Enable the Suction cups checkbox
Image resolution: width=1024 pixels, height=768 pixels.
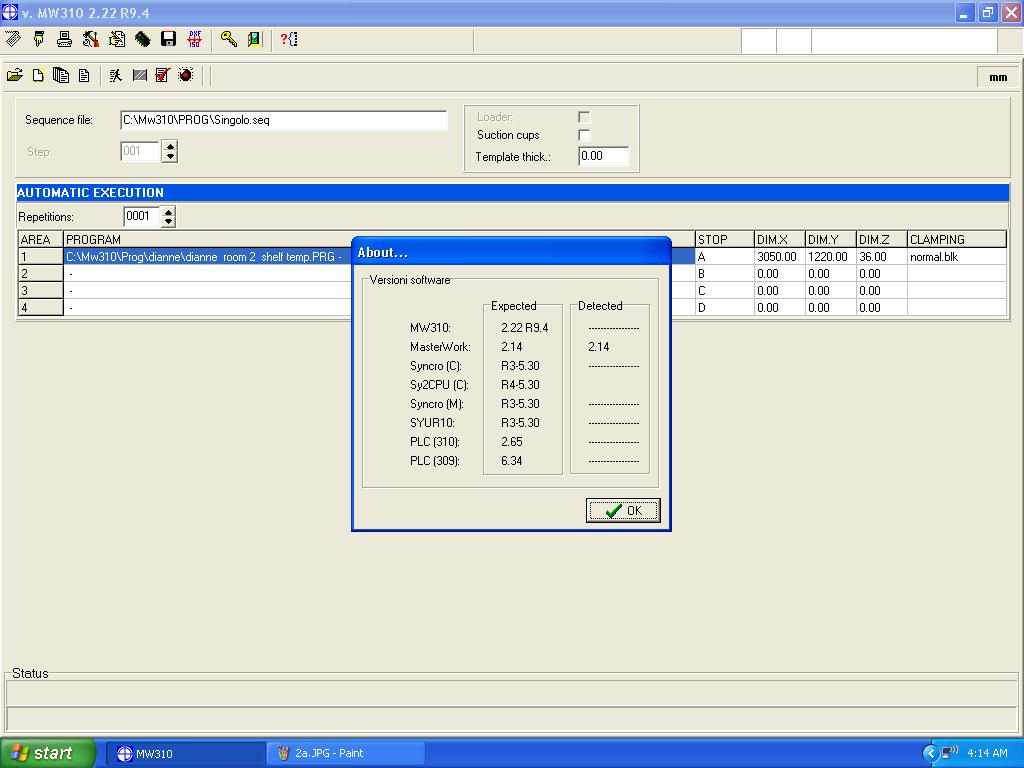(584, 135)
